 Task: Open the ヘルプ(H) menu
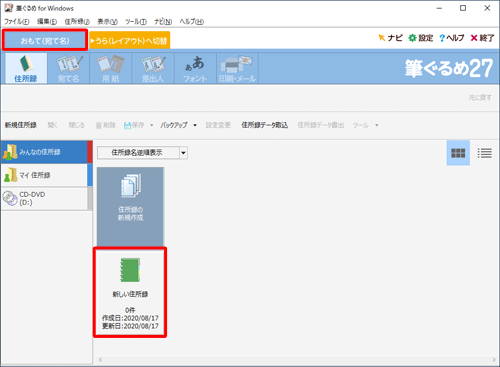(x=192, y=22)
